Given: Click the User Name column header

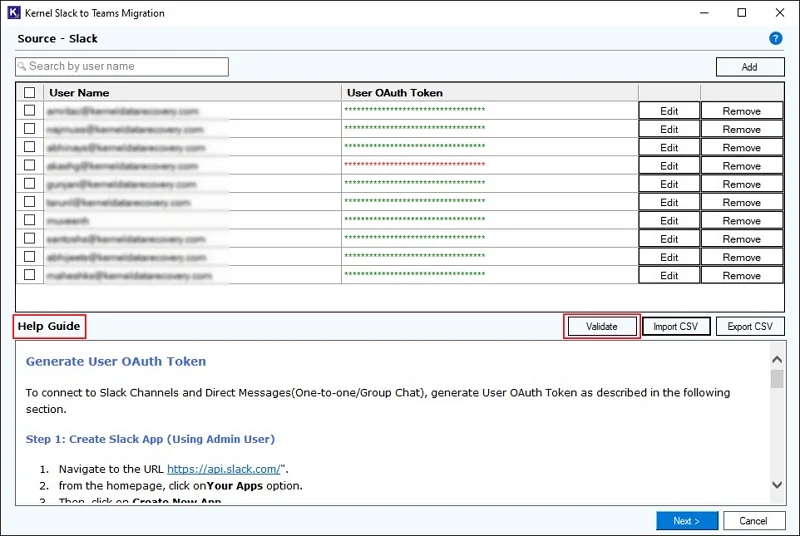Looking at the screenshot, I should click(x=192, y=93).
